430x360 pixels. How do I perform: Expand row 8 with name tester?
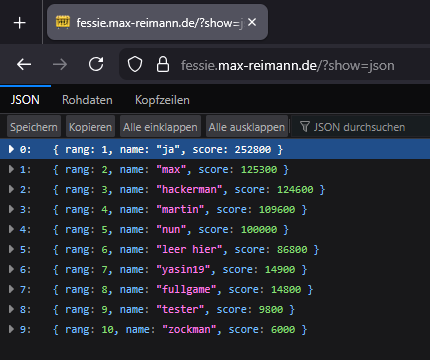11,309
